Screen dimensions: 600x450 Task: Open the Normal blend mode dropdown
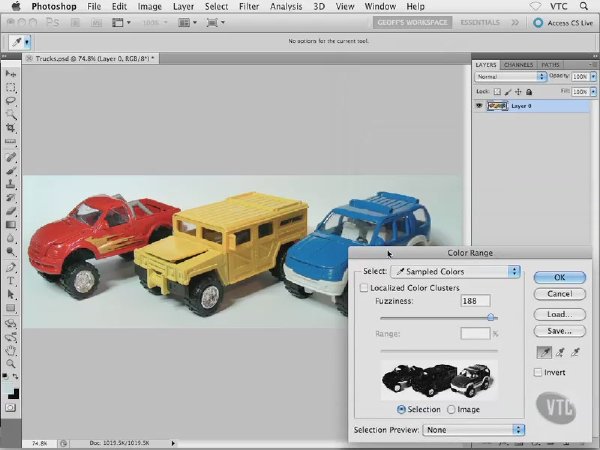[510, 77]
